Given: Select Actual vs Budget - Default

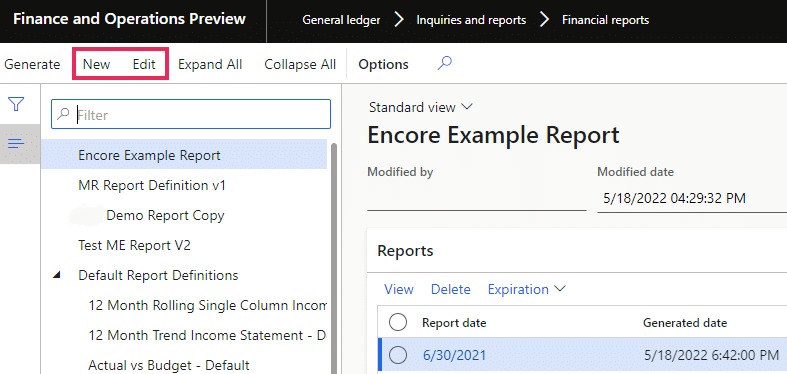Looking at the screenshot, I should click(169, 365).
